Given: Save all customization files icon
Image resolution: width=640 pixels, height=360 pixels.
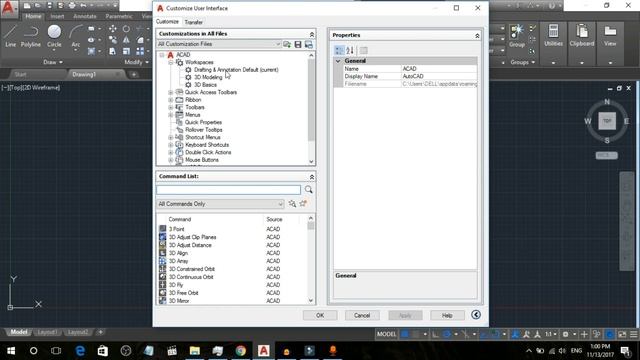Looking at the screenshot, I should click(298, 44).
